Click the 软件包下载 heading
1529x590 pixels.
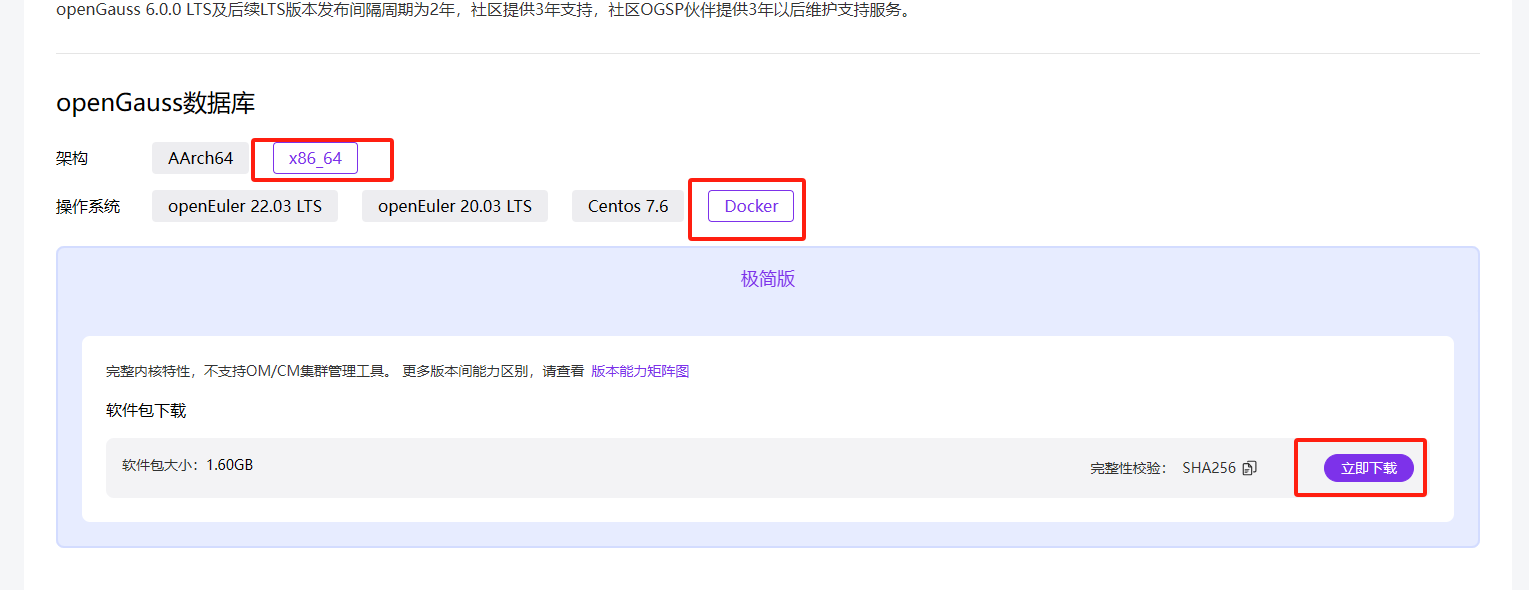(x=146, y=410)
